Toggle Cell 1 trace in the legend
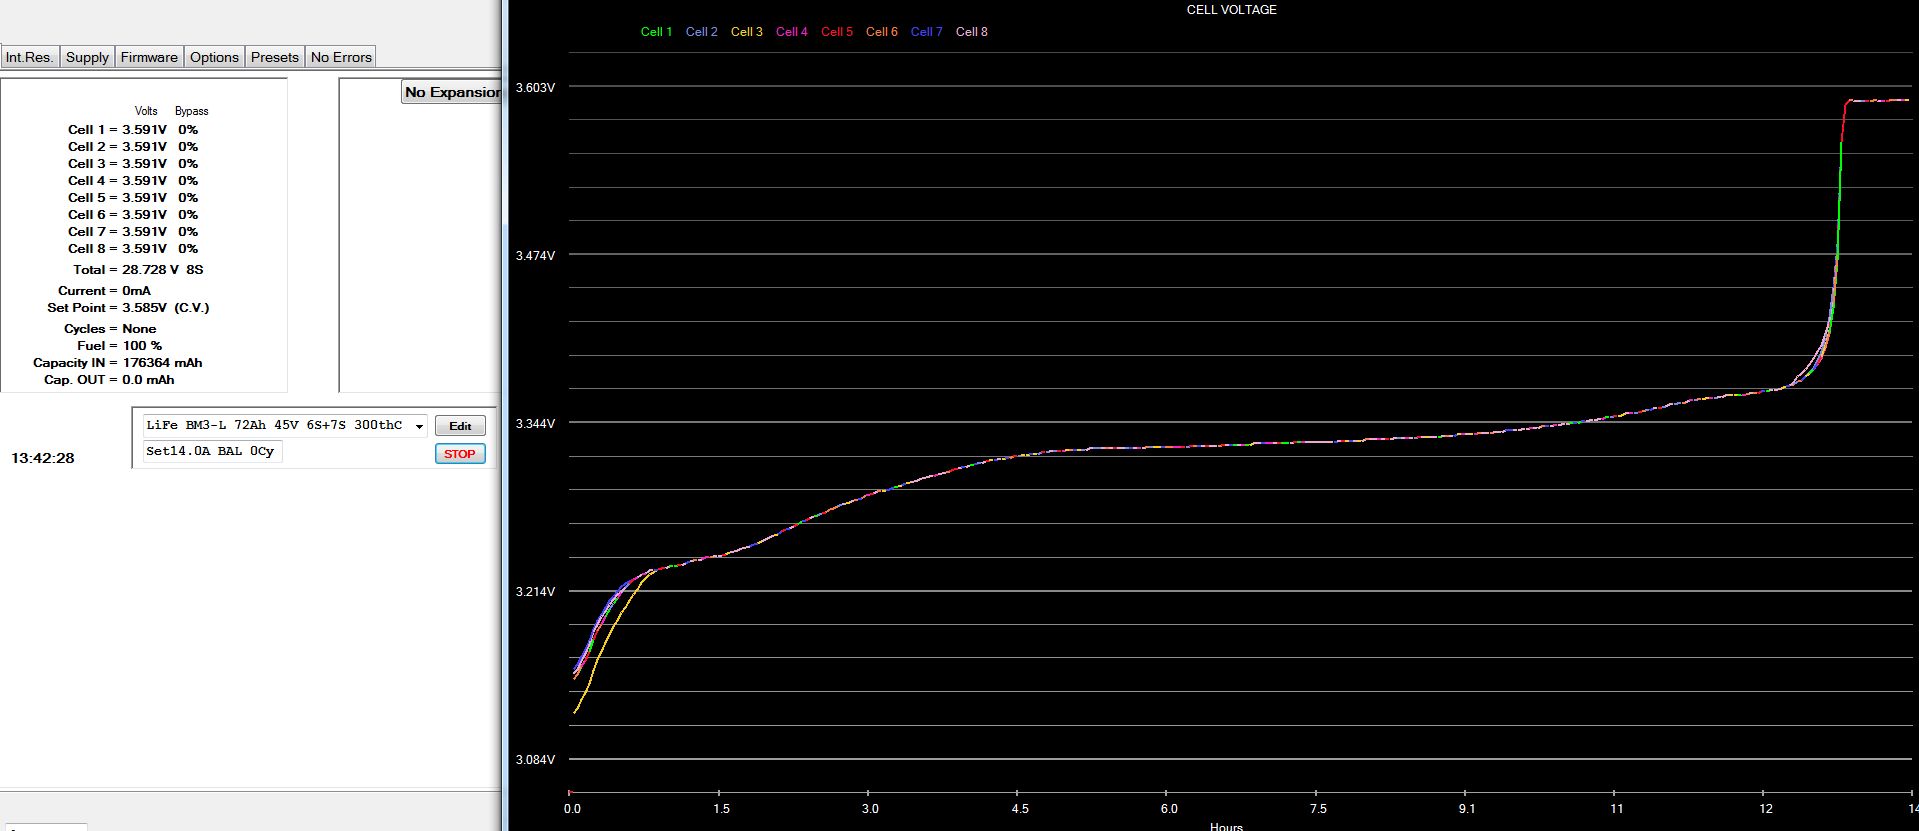1919x831 pixels. (x=656, y=32)
